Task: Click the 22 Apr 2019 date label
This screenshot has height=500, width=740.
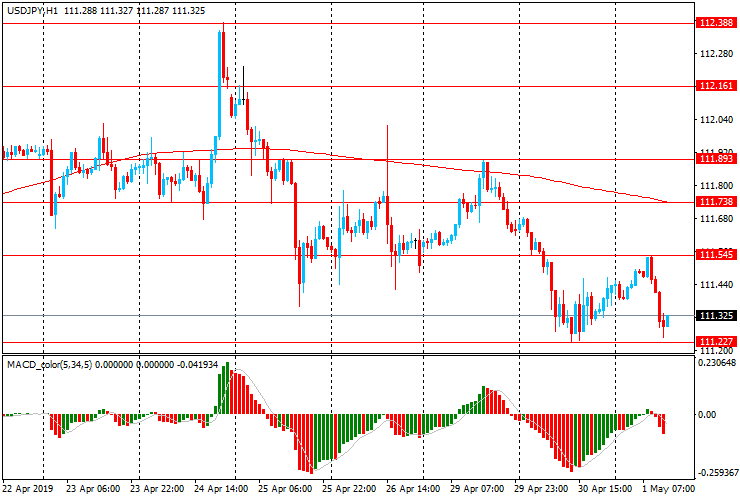Action: point(28,488)
